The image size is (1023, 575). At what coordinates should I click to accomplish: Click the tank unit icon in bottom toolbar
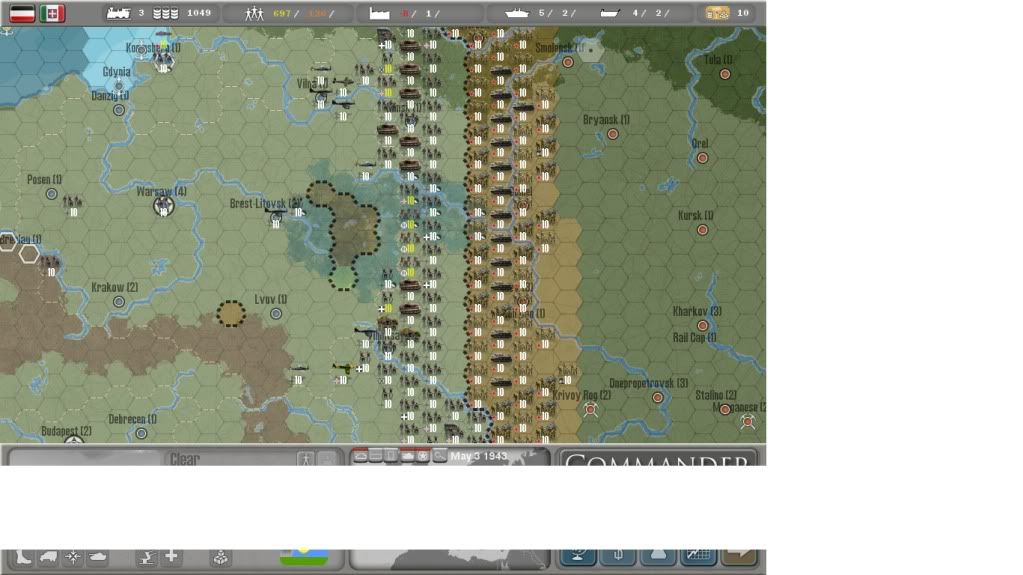98,557
